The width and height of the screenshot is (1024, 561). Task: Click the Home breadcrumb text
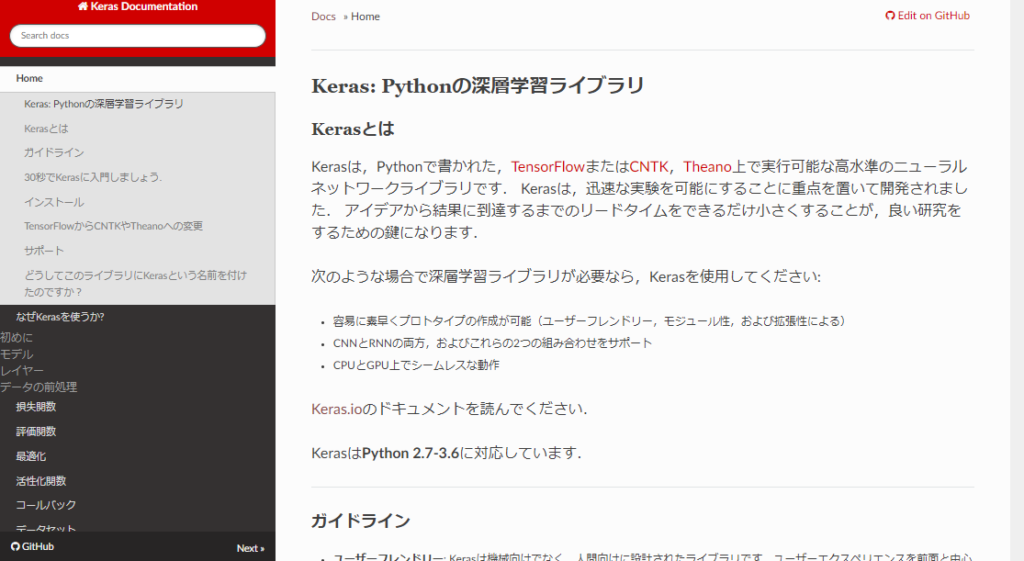[x=365, y=16]
